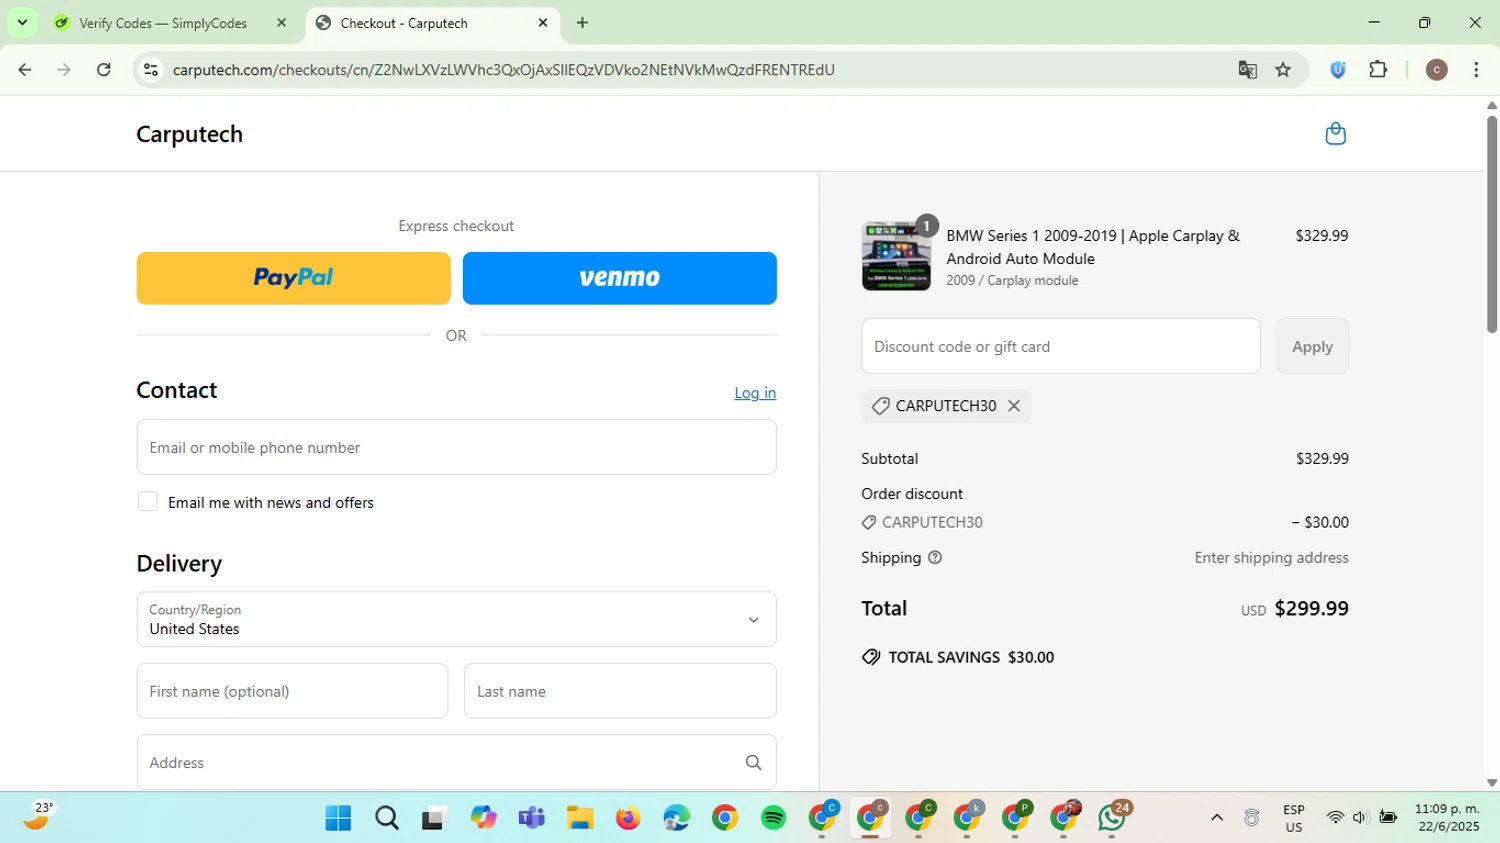
Task: Click the Last name field
Action: click(x=620, y=691)
